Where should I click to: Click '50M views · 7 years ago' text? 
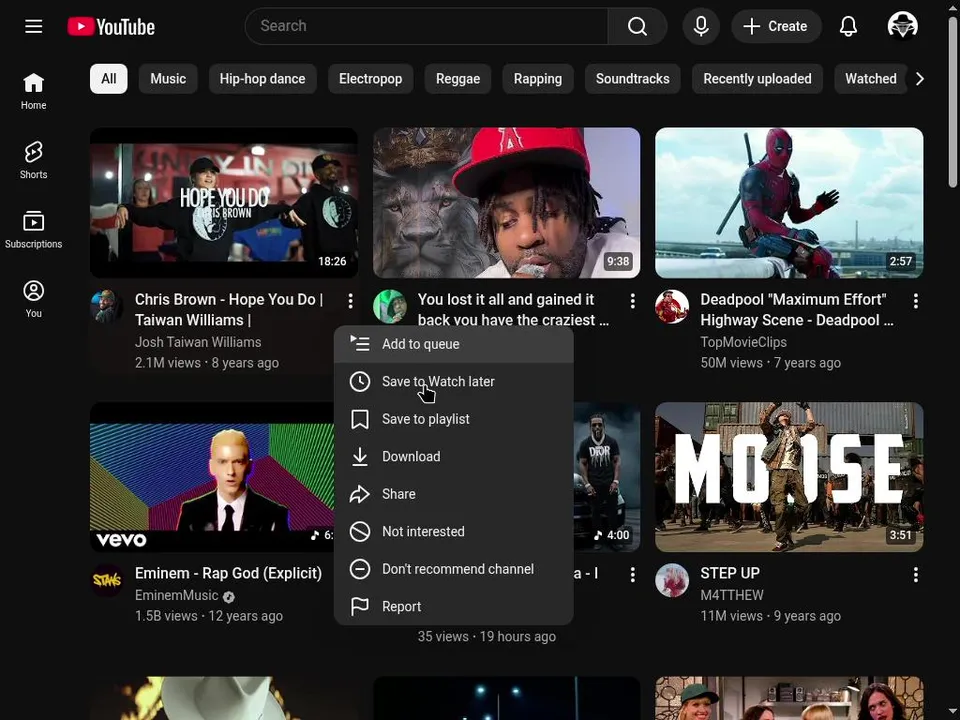pos(770,362)
